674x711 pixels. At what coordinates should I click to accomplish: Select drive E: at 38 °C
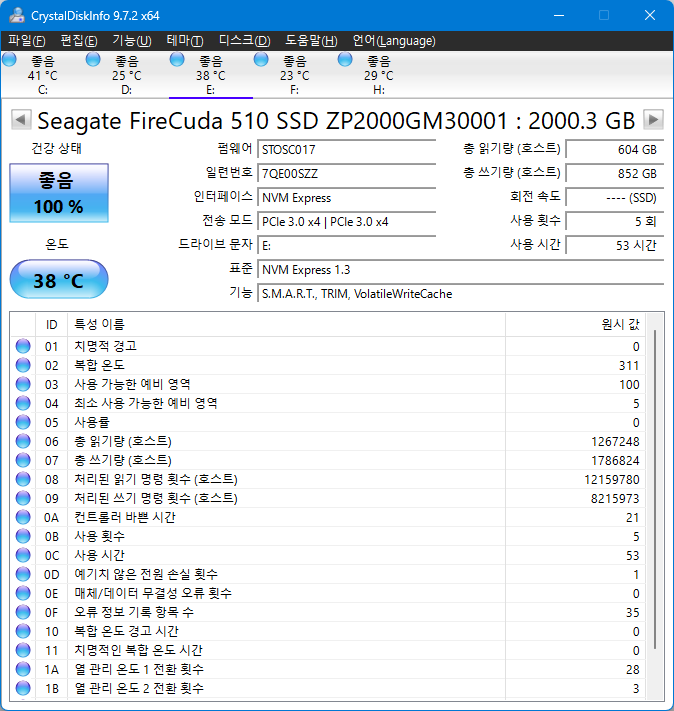pyautogui.click(x=210, y=75)
